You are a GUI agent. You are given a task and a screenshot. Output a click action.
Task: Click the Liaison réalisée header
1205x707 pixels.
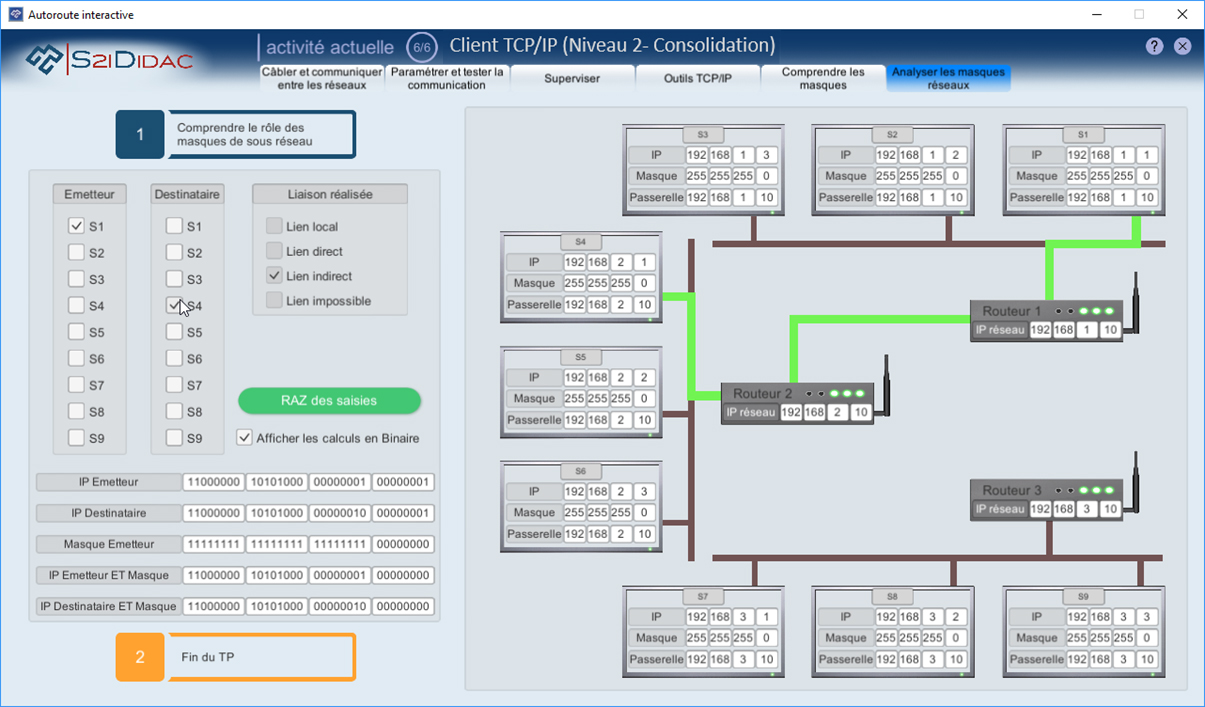330,194
